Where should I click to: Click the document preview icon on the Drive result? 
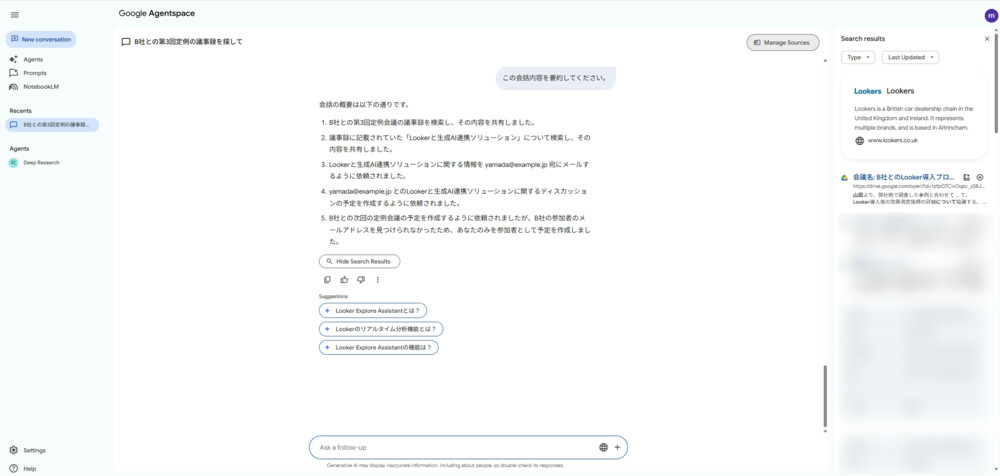click(967, 177)
